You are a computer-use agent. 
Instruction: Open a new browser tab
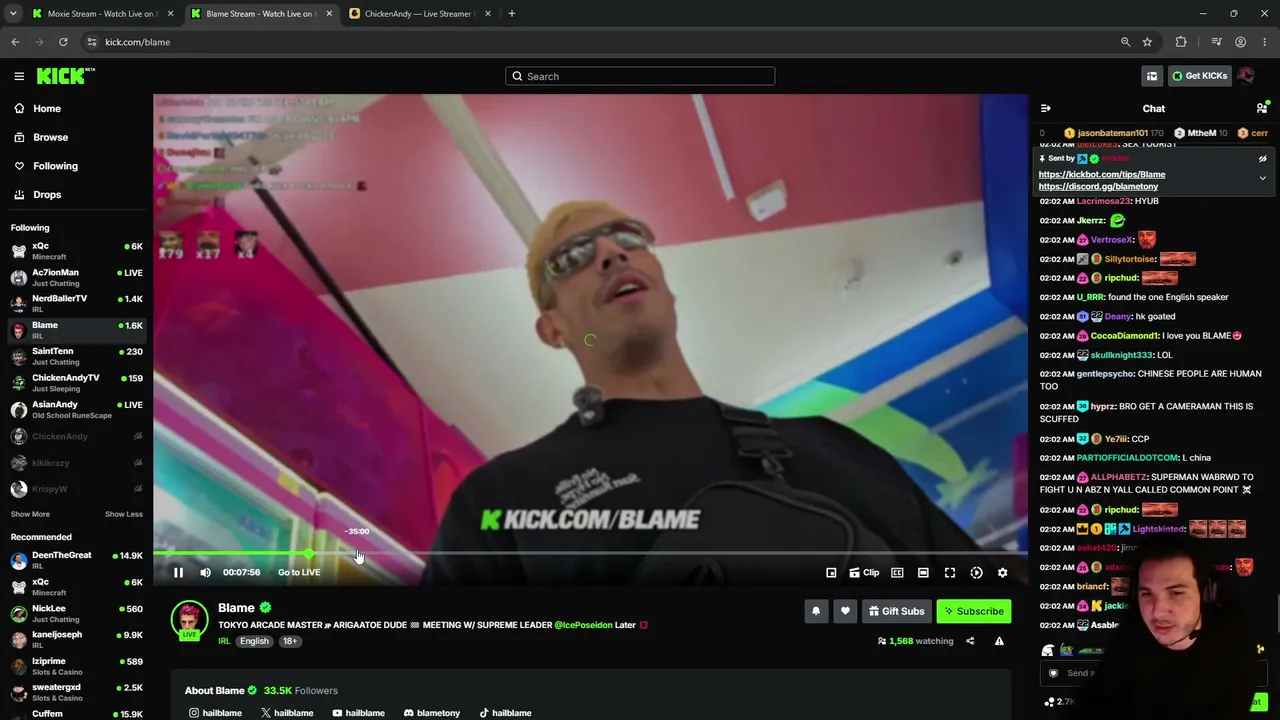(x=511, y=14)
